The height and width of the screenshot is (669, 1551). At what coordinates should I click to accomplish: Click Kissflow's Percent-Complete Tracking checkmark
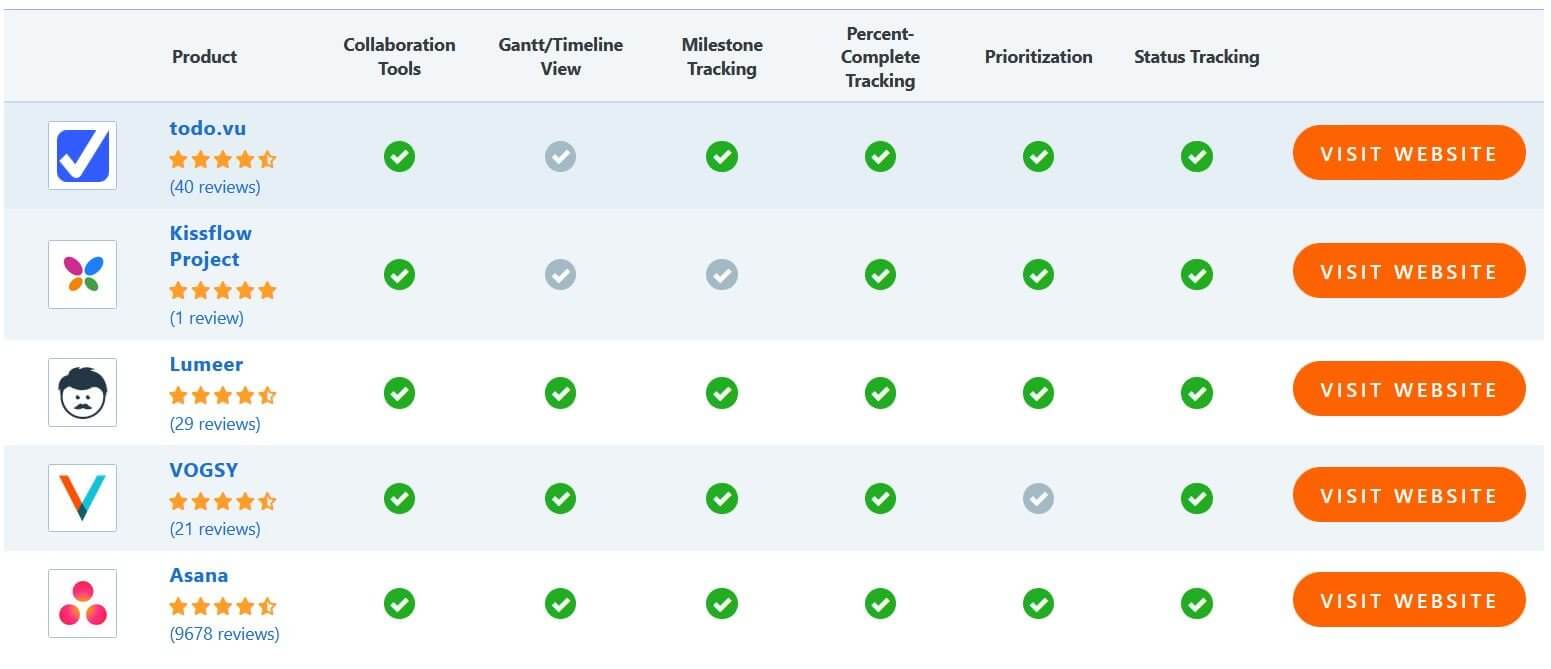coord(880,274)
